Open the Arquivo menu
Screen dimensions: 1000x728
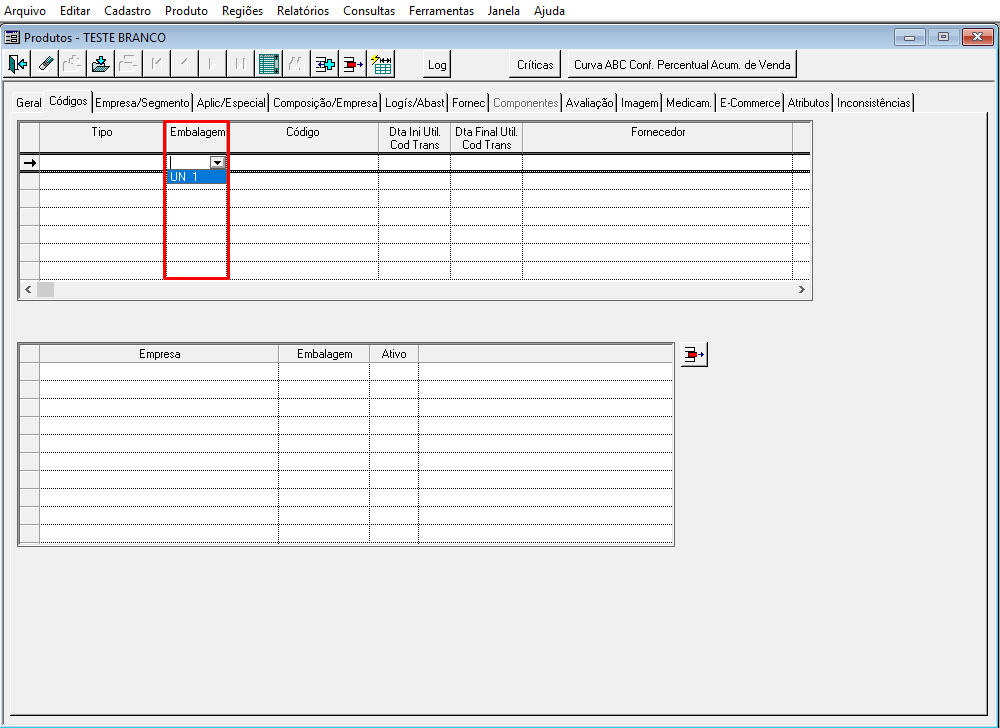point(25,11)
